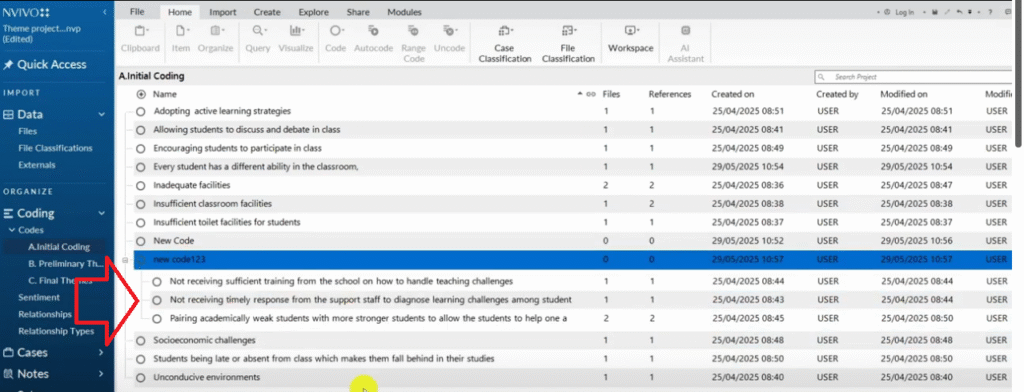The width and height of the screenshot is (1024, 392).
Task: Collapse the new code123 tree node
Action: pyautogui.click(x=125, y=260)
